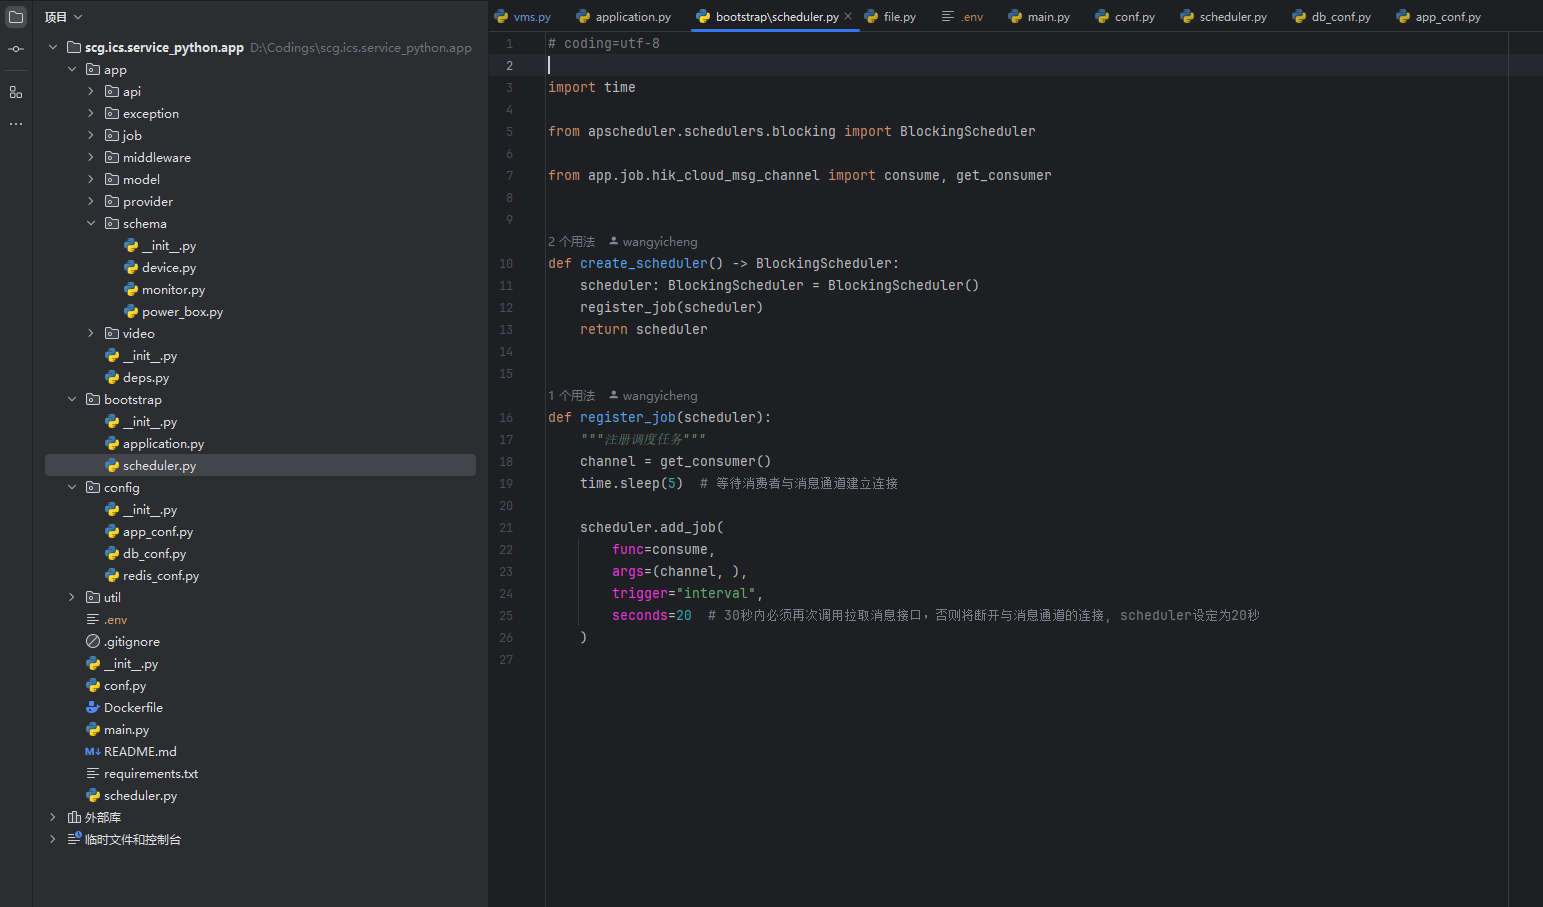
Task: Expand the exception folder
Action: (91, 113)
